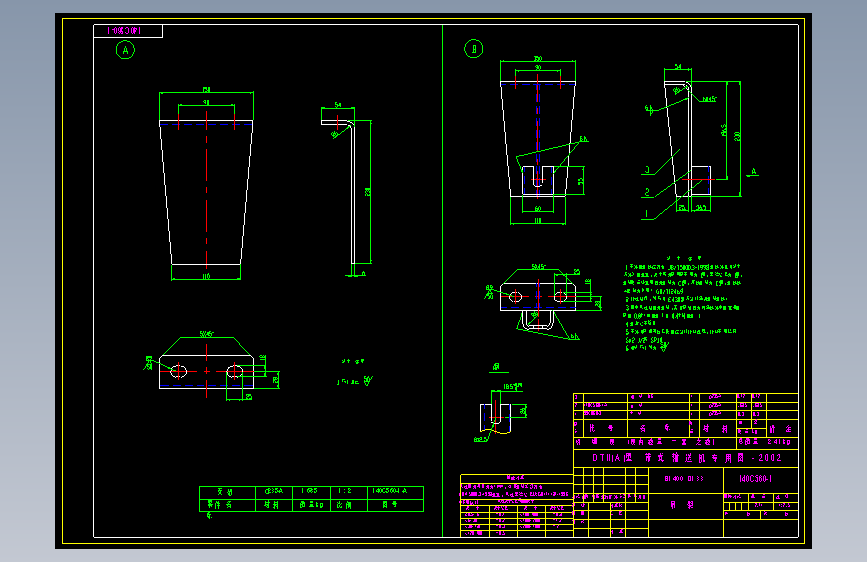Select the 54 dimension on view A side profile

338,105
